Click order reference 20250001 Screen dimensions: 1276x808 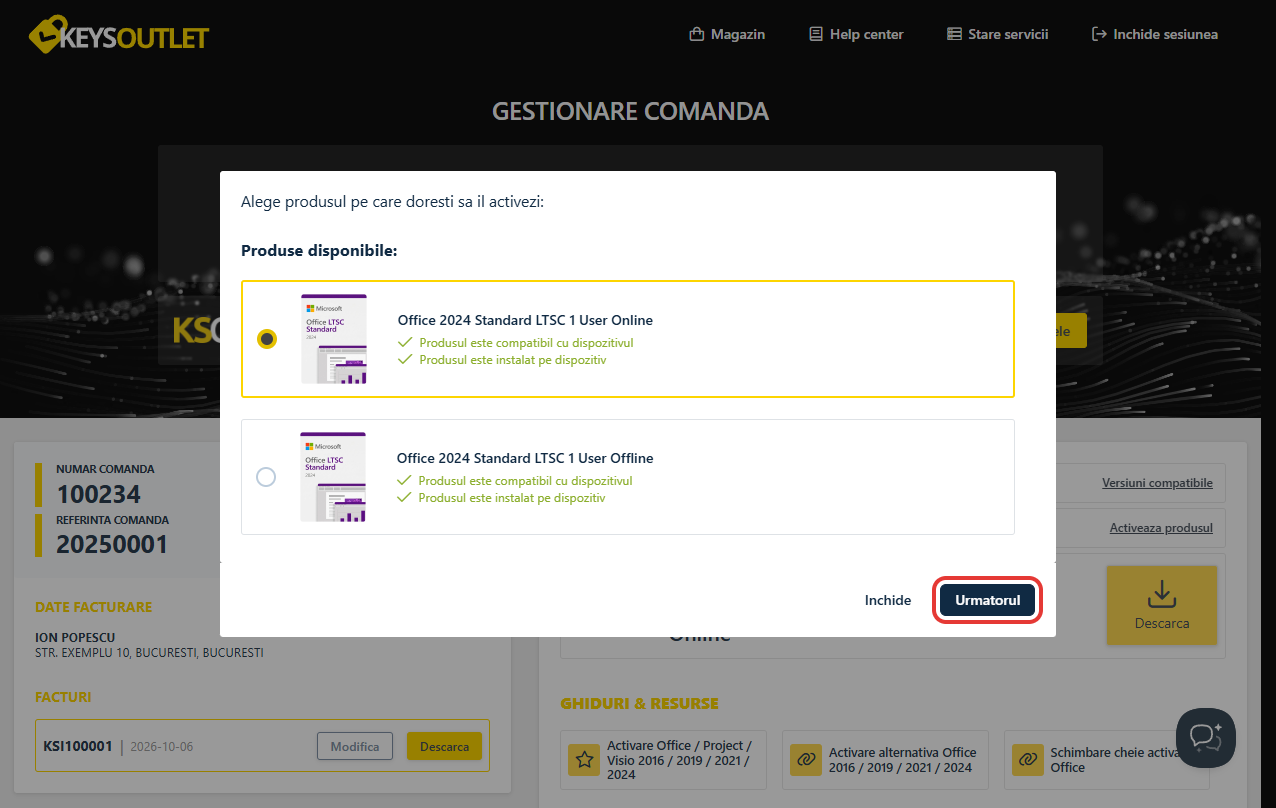[112, 545]
